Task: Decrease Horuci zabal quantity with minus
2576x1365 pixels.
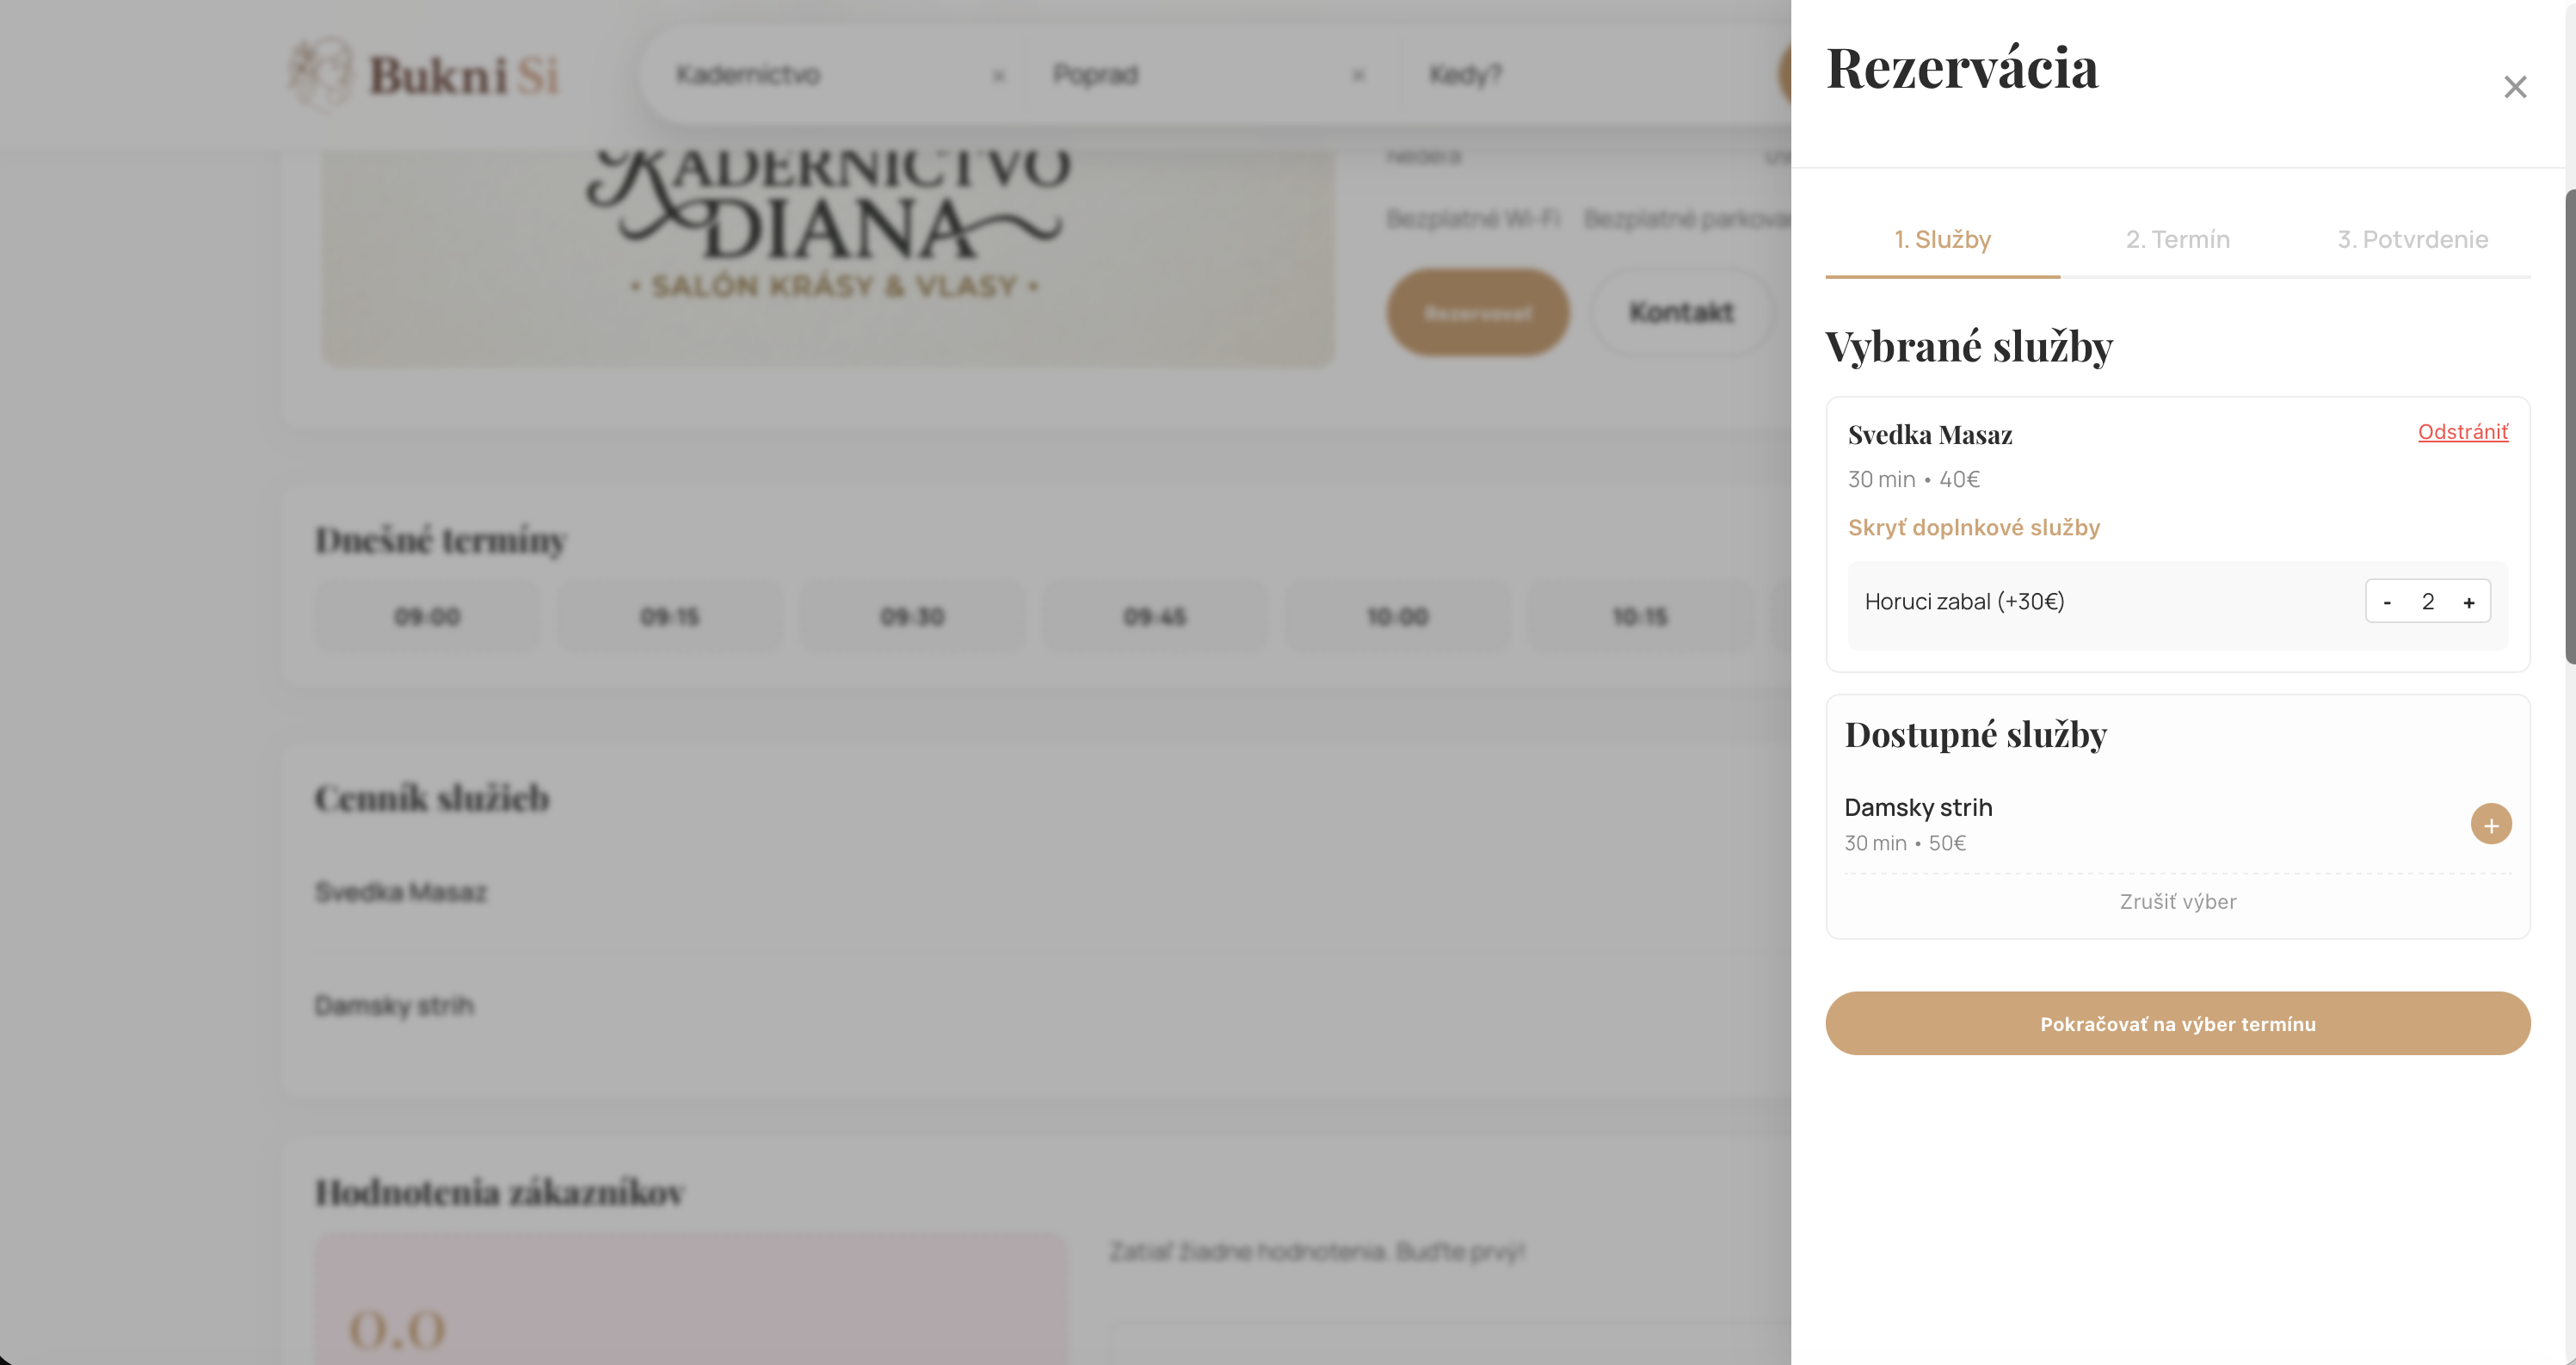Action: pos(2387,602)
